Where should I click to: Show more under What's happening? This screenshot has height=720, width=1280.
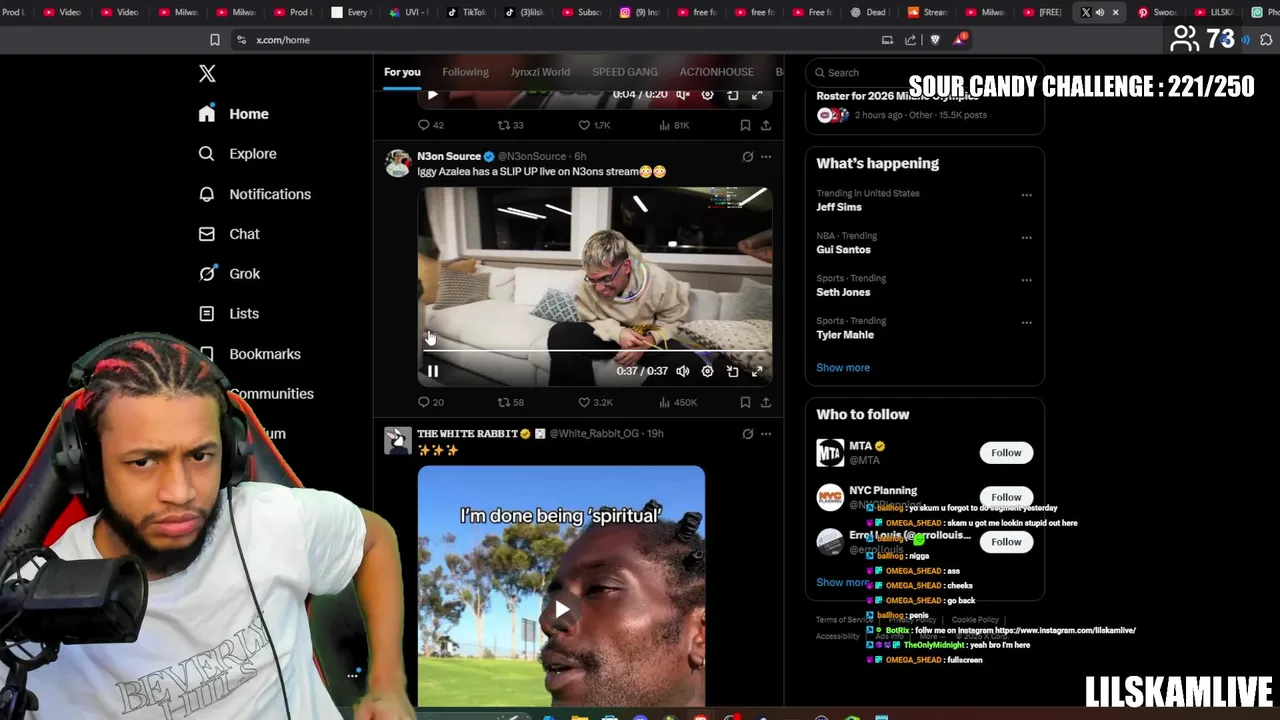[843, 367]
